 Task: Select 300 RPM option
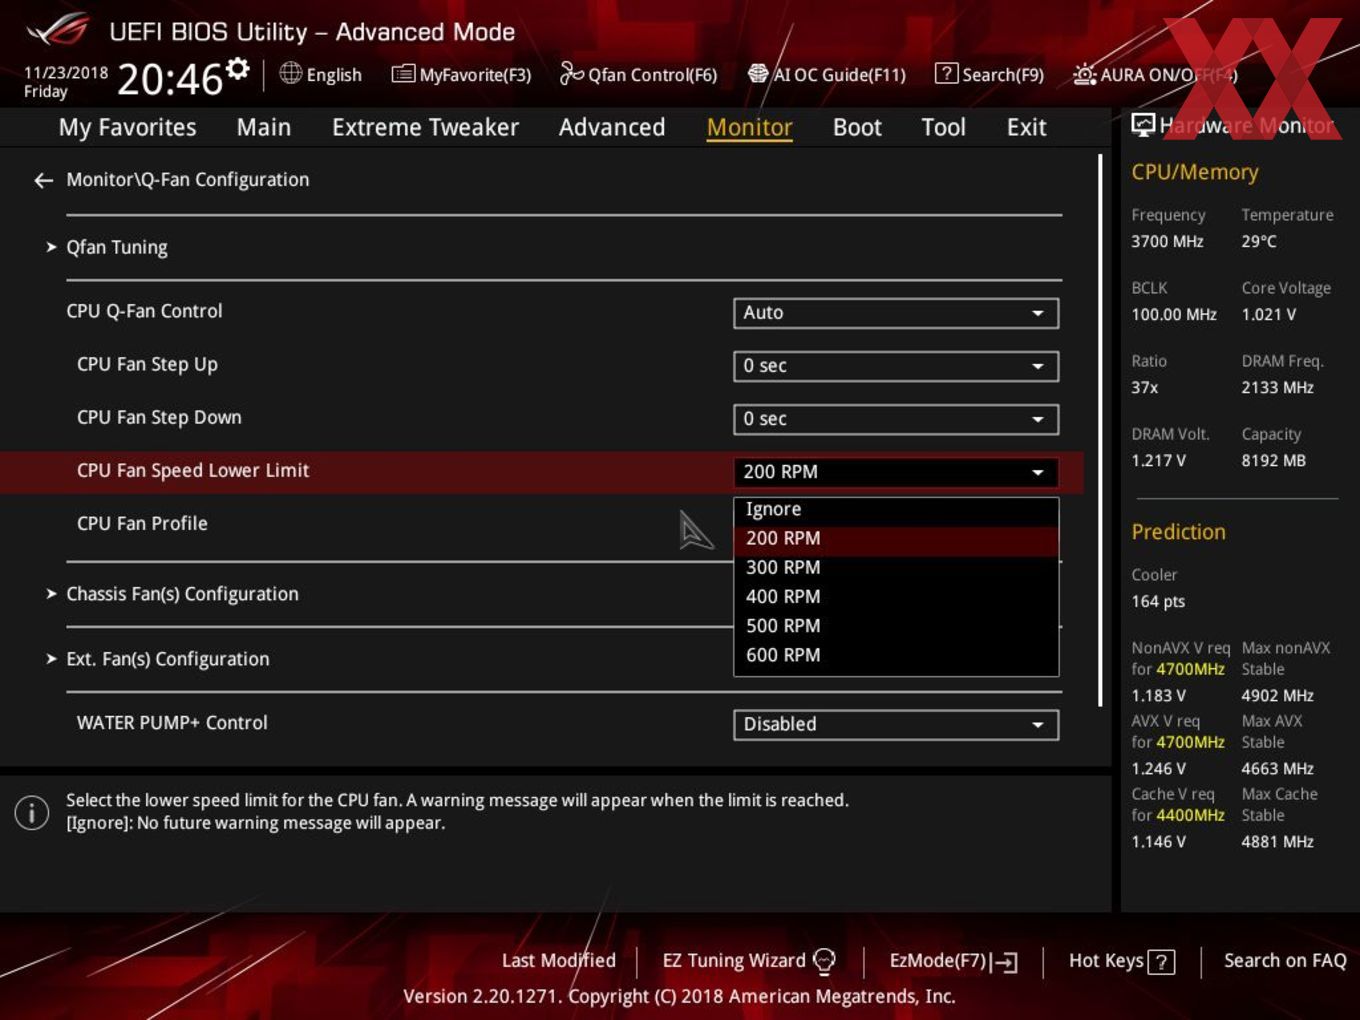tap(896, 568)
